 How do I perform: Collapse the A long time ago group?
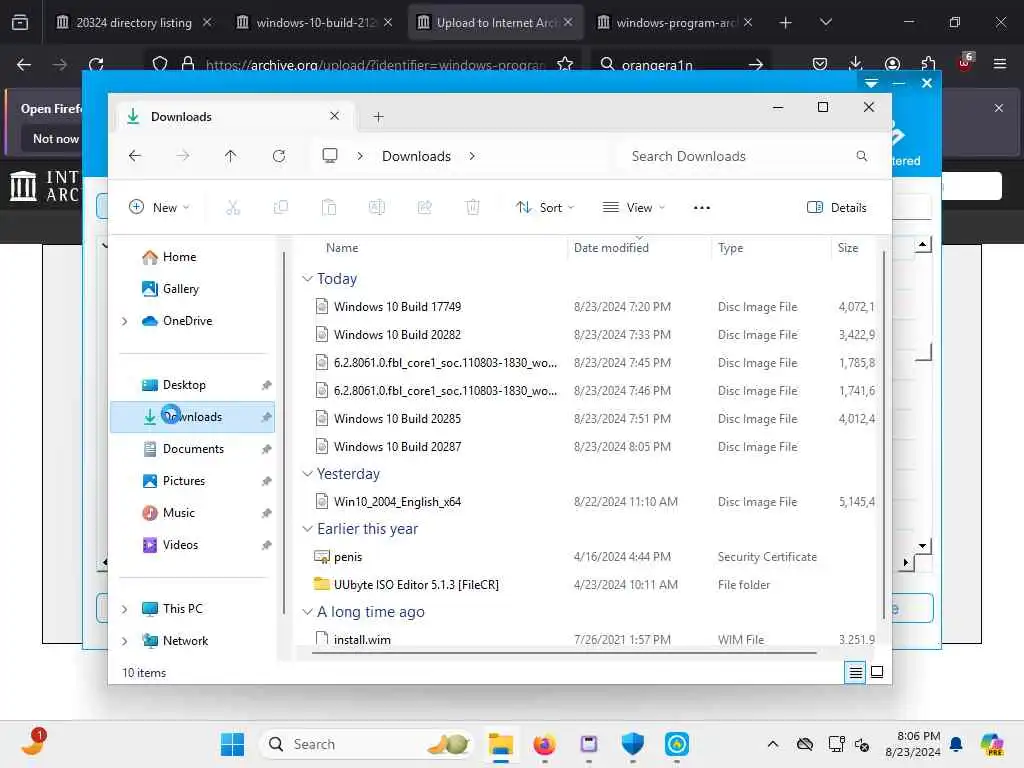tap(307, 612)
